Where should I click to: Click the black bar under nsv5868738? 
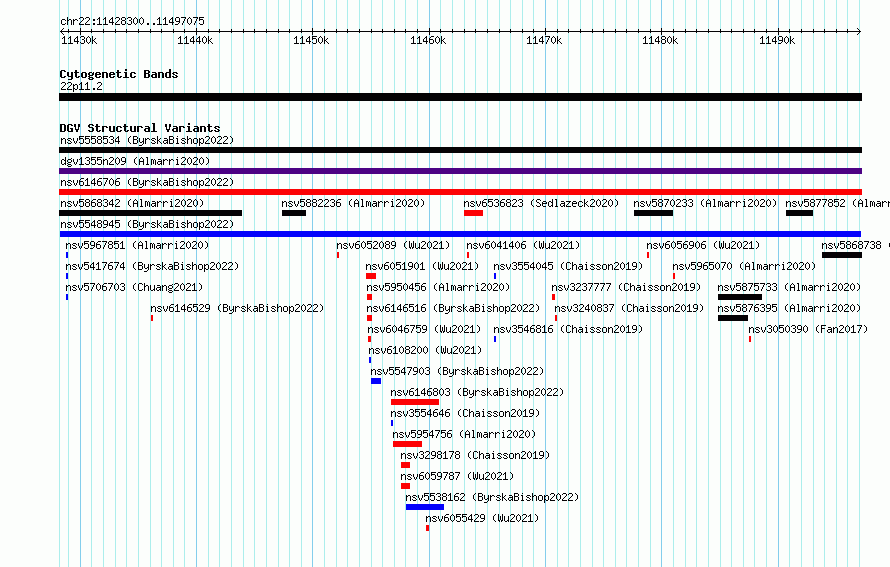pyautogui.click(x=842, y=255)
